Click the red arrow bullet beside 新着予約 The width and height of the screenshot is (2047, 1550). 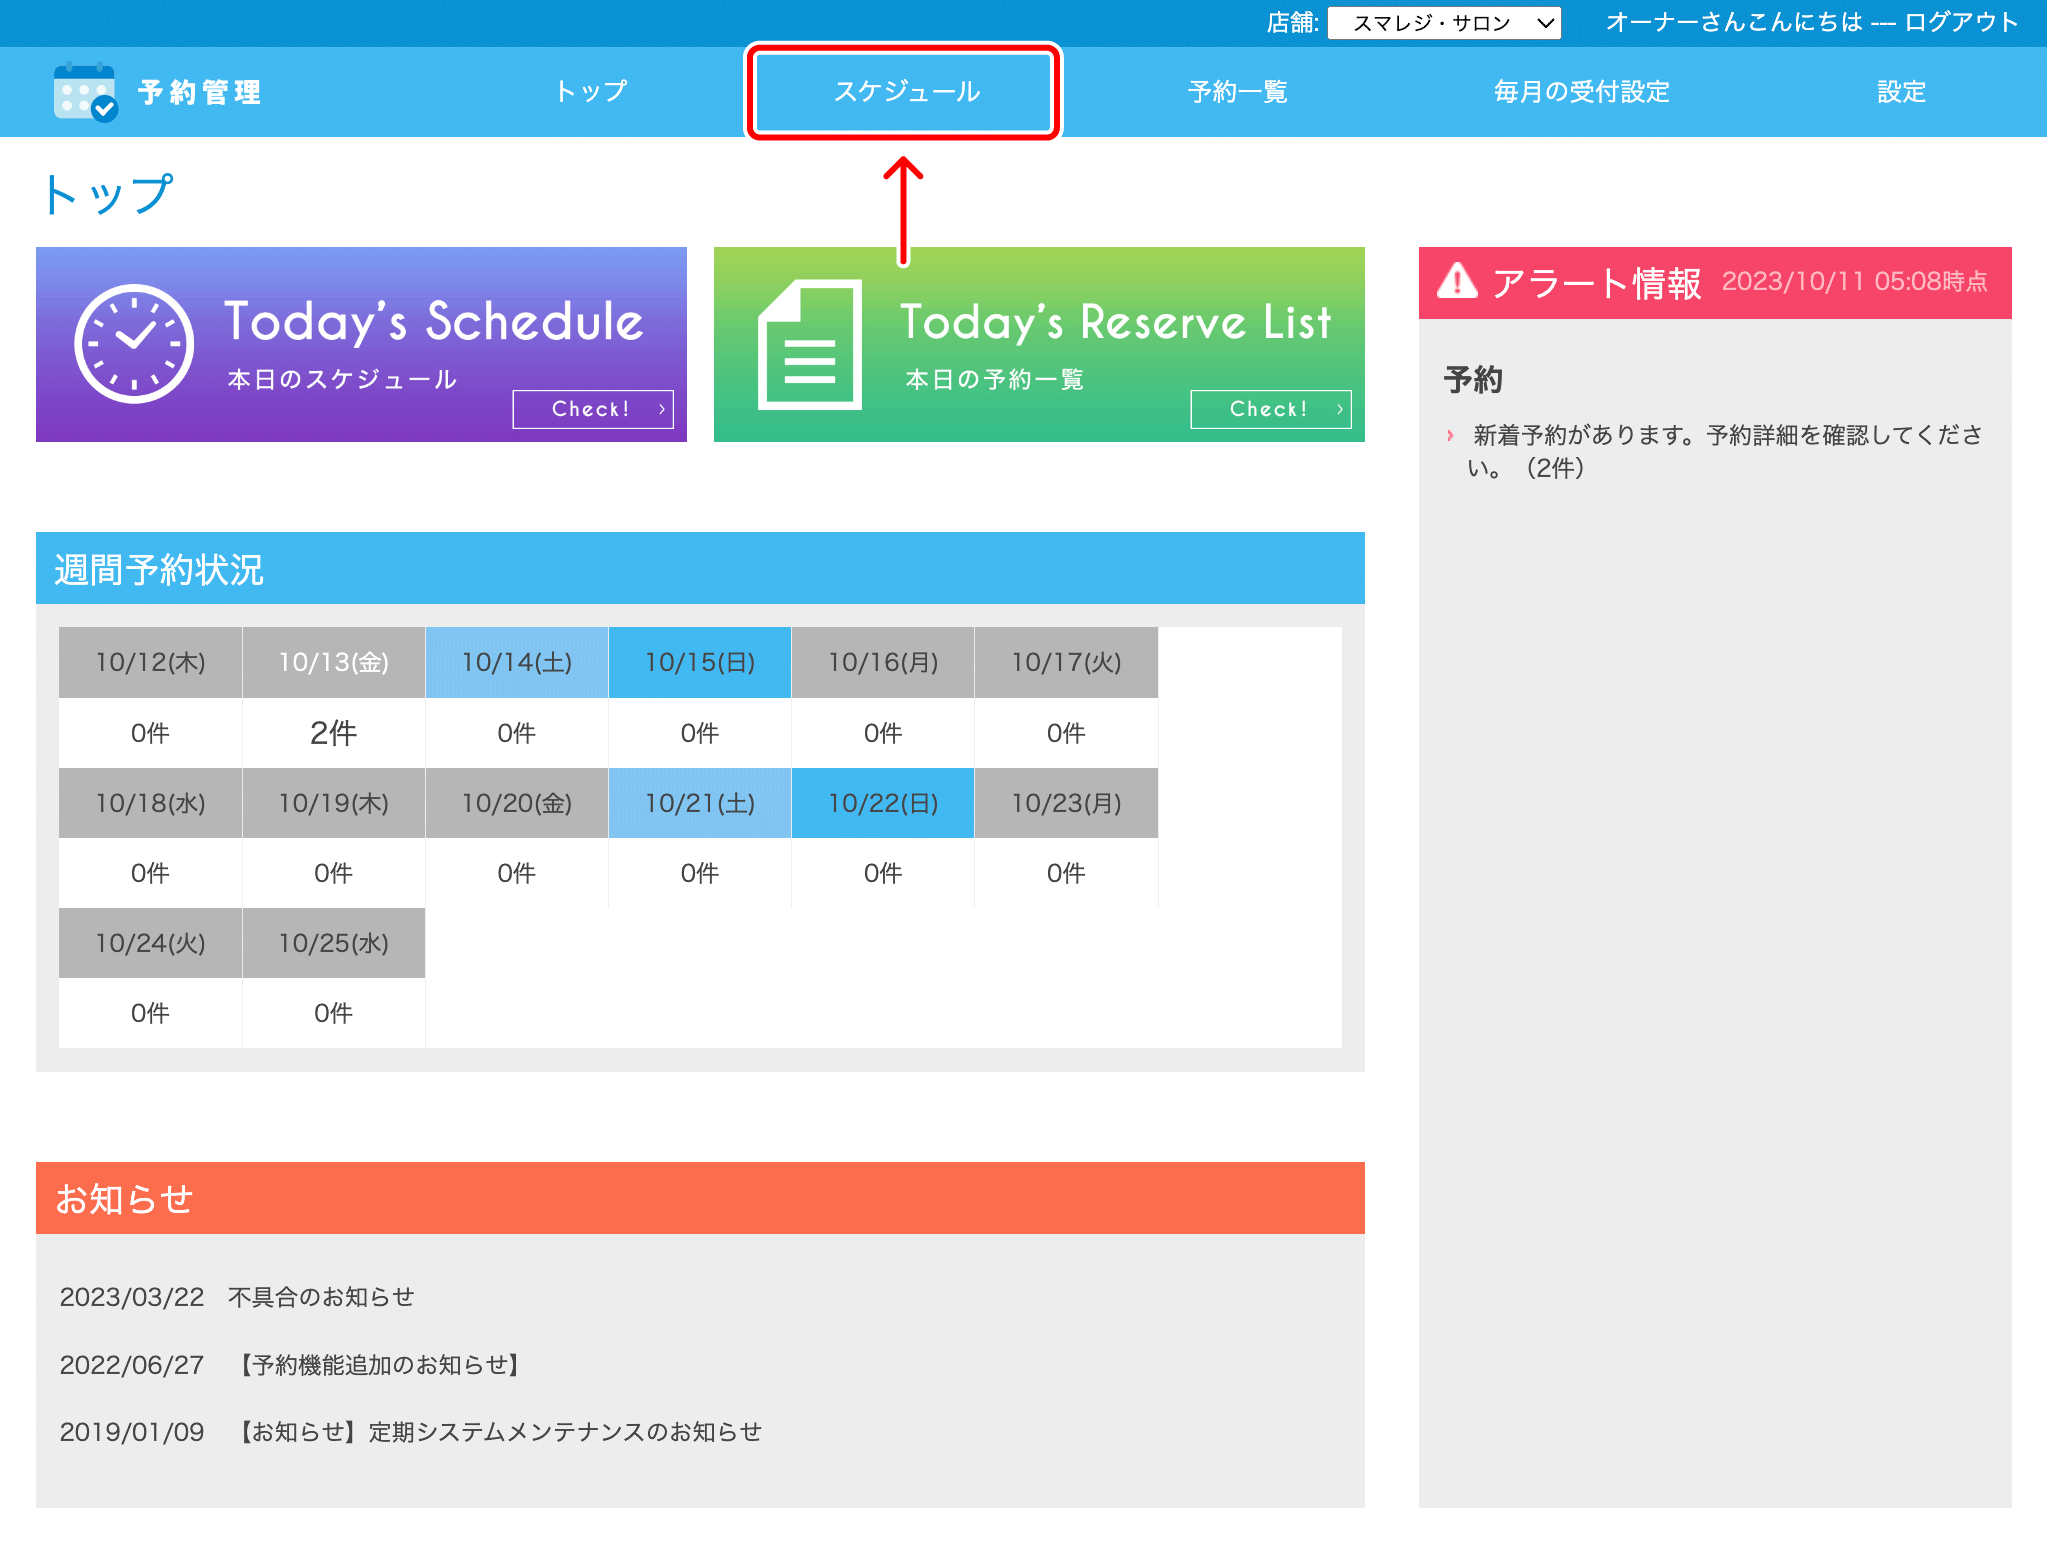tap(1450, 435)
